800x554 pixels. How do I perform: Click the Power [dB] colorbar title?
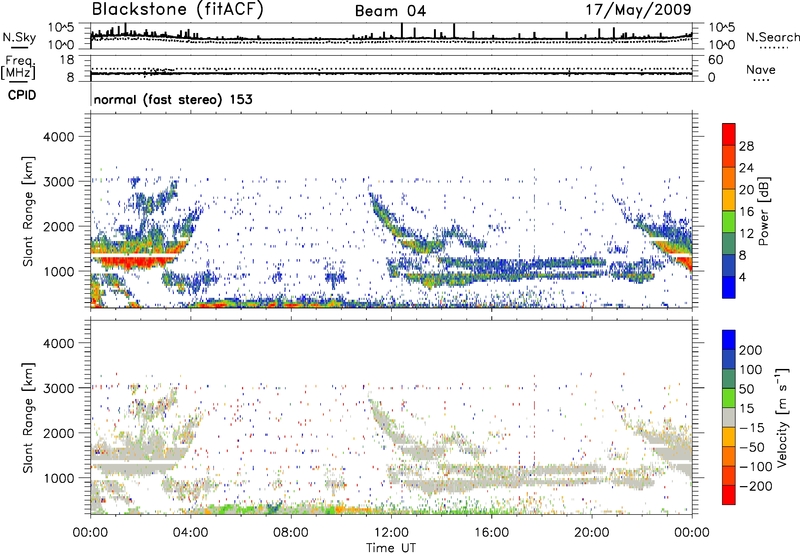tap(763, 211)
